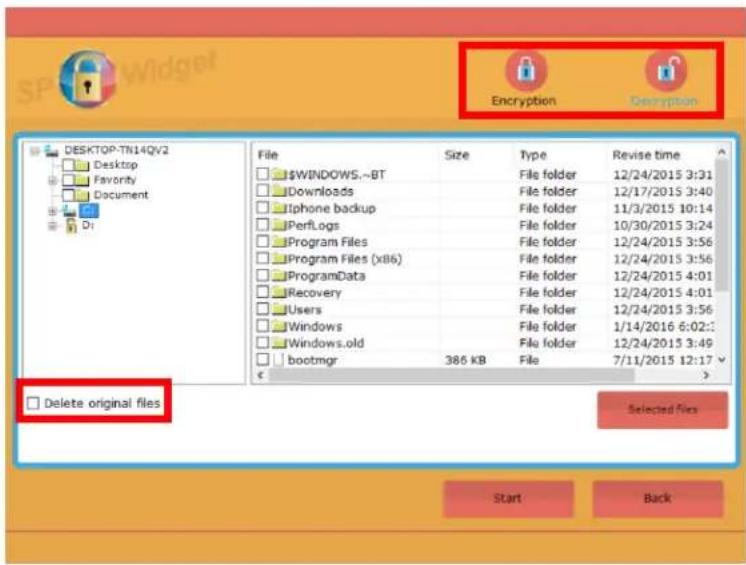Image resolution: width=746 pixels, height=565 pixels.
Task: Click the PerfLogs folder icon
Action: pos(279,225)
